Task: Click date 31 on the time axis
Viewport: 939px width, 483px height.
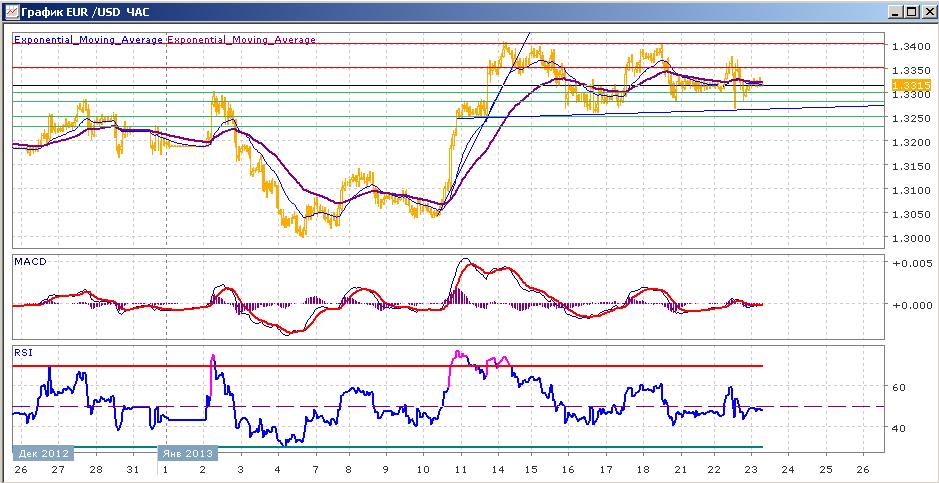Action: 134,468
